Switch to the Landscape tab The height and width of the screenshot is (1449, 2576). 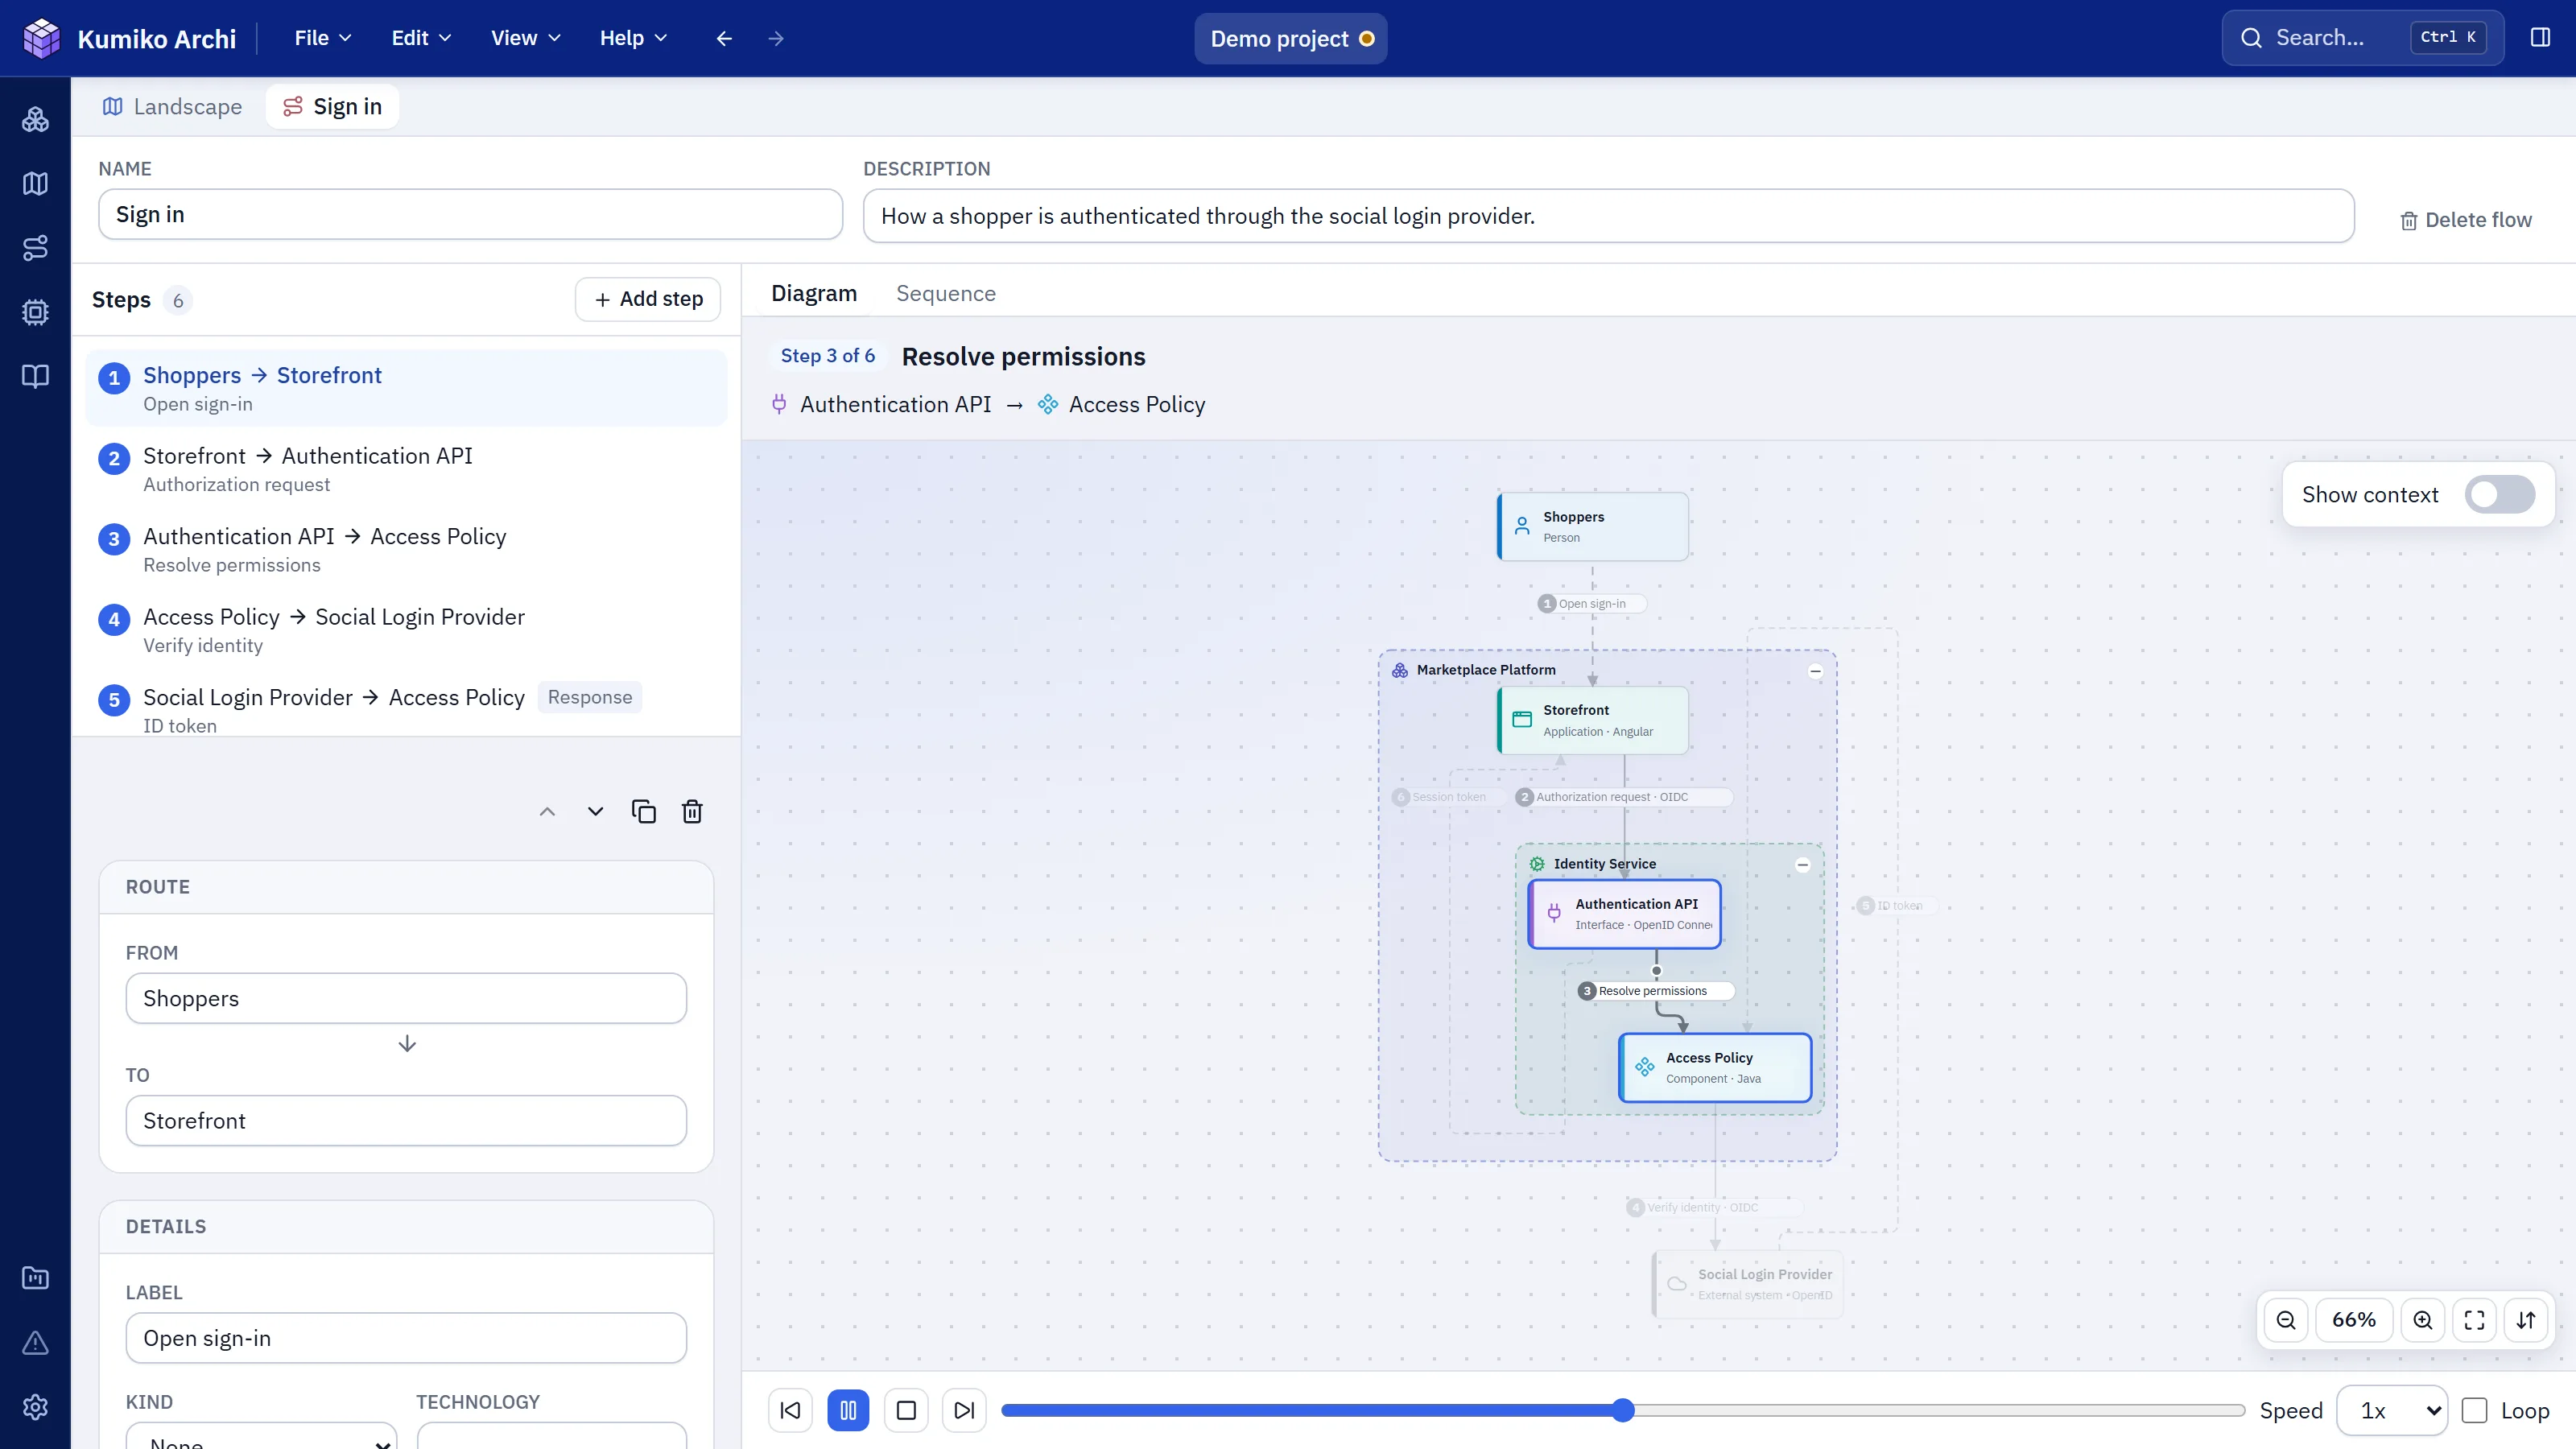(172, 106)
